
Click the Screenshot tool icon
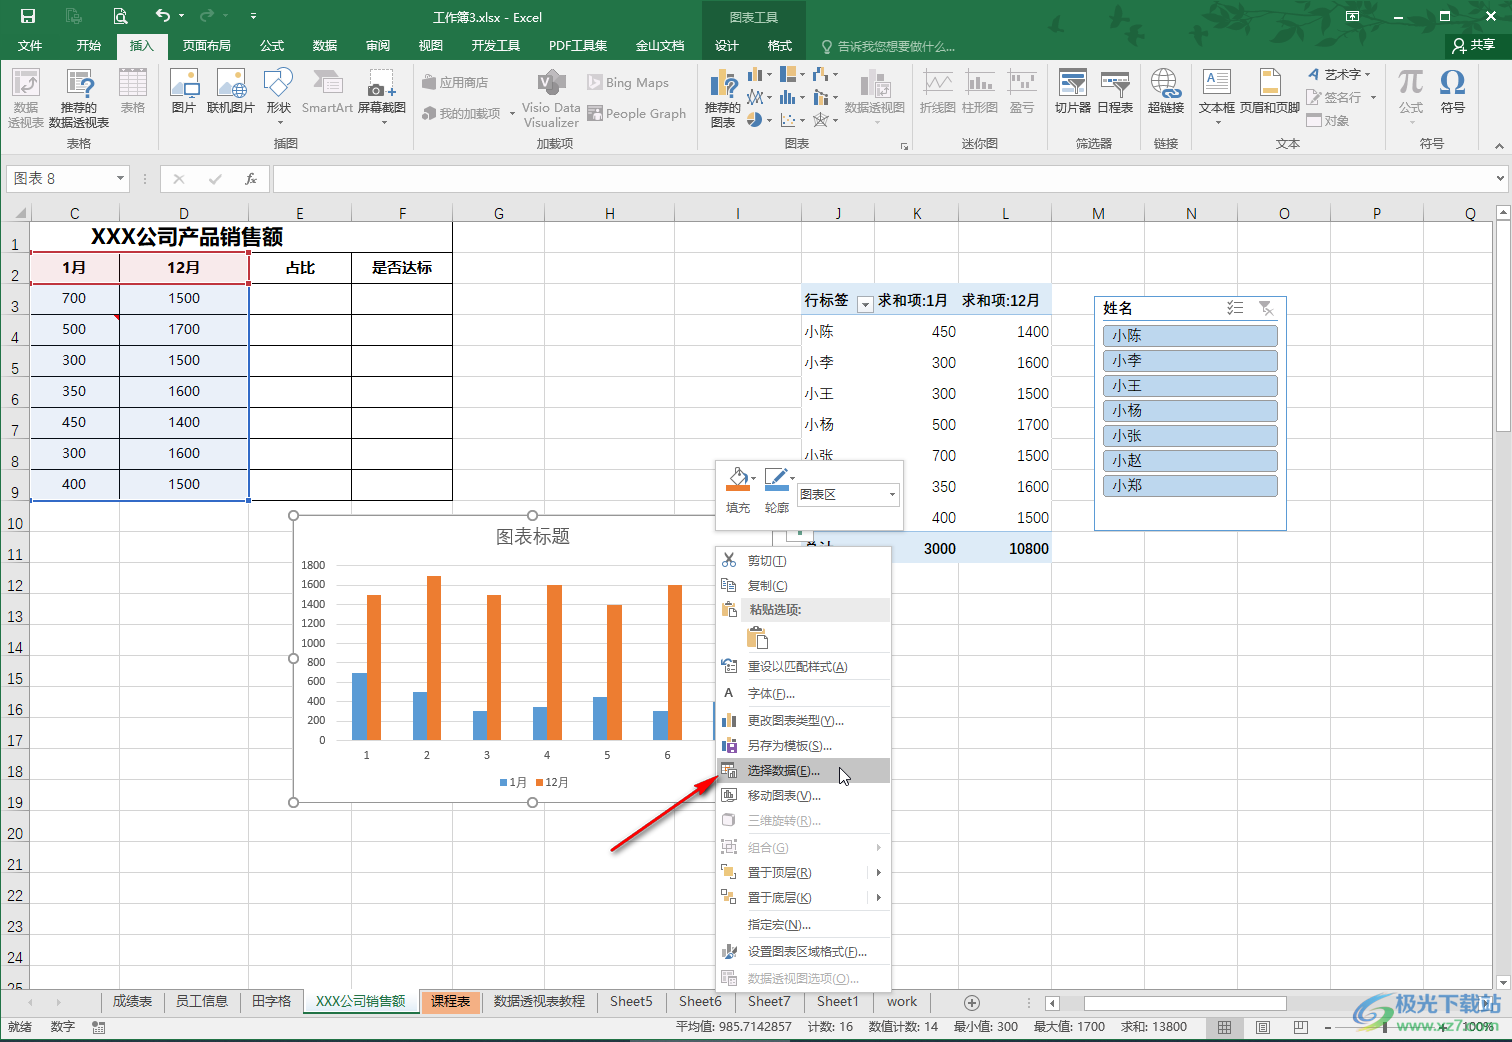click(x=382, y=96)
